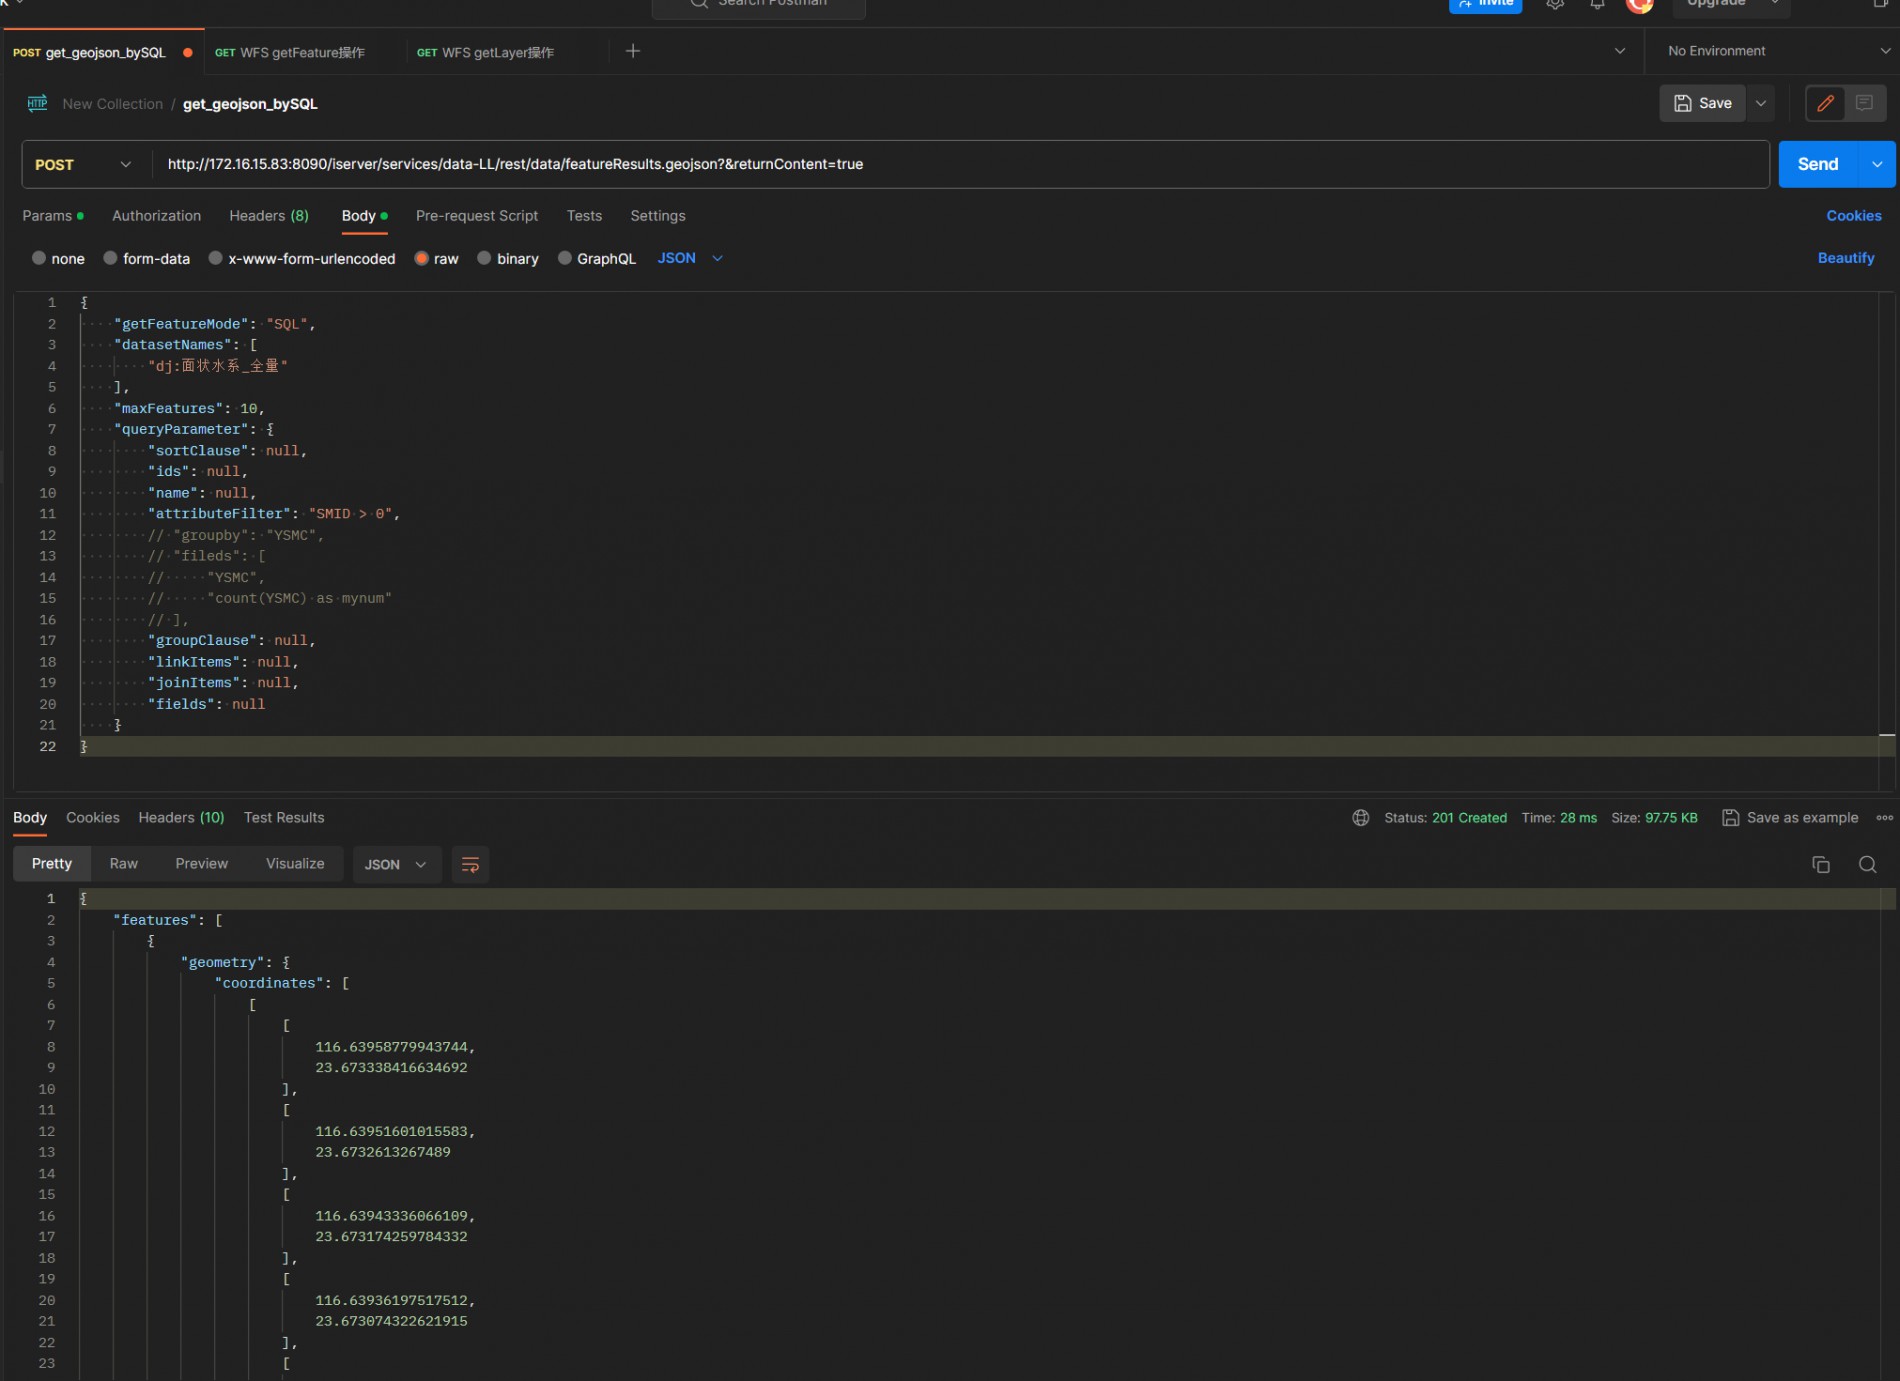Click the Body response tab
This screenshot has width=1900, height=1381.
point(30,818)
